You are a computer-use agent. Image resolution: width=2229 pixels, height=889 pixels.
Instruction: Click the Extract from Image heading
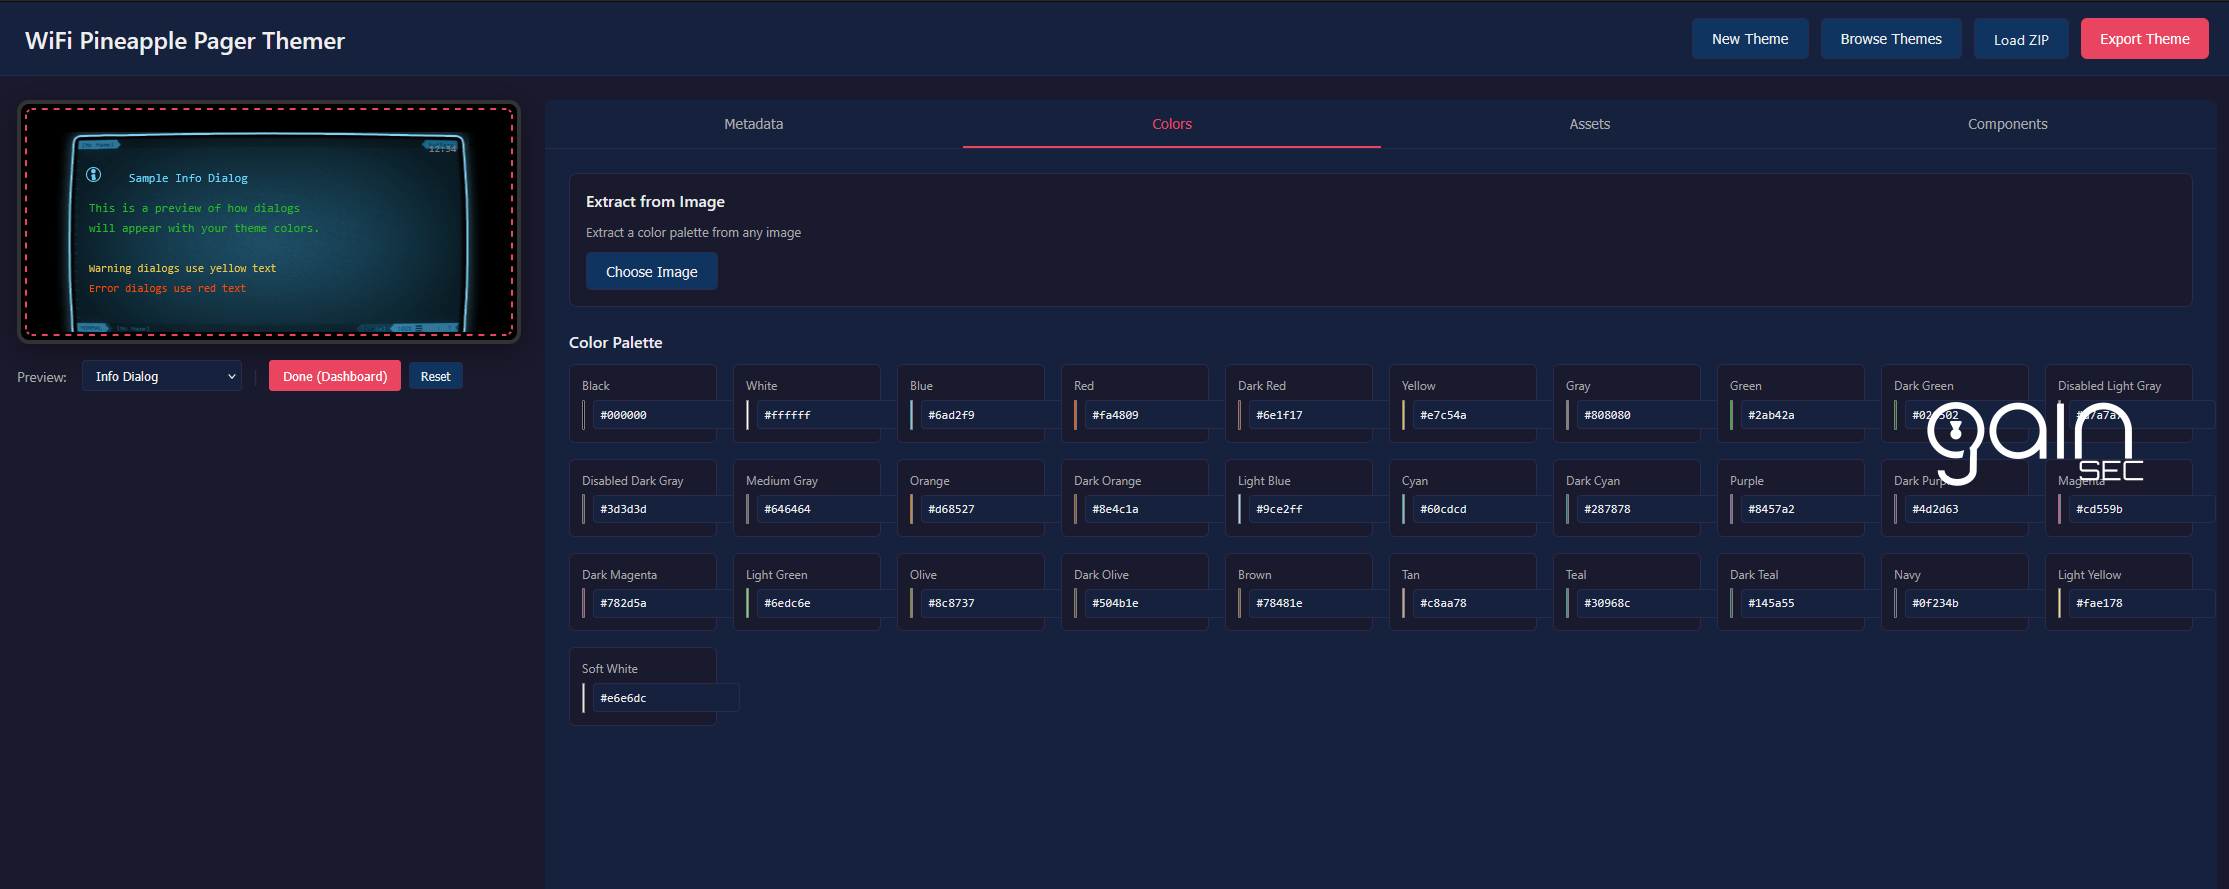pyautogui.click(x=655, y=202)
